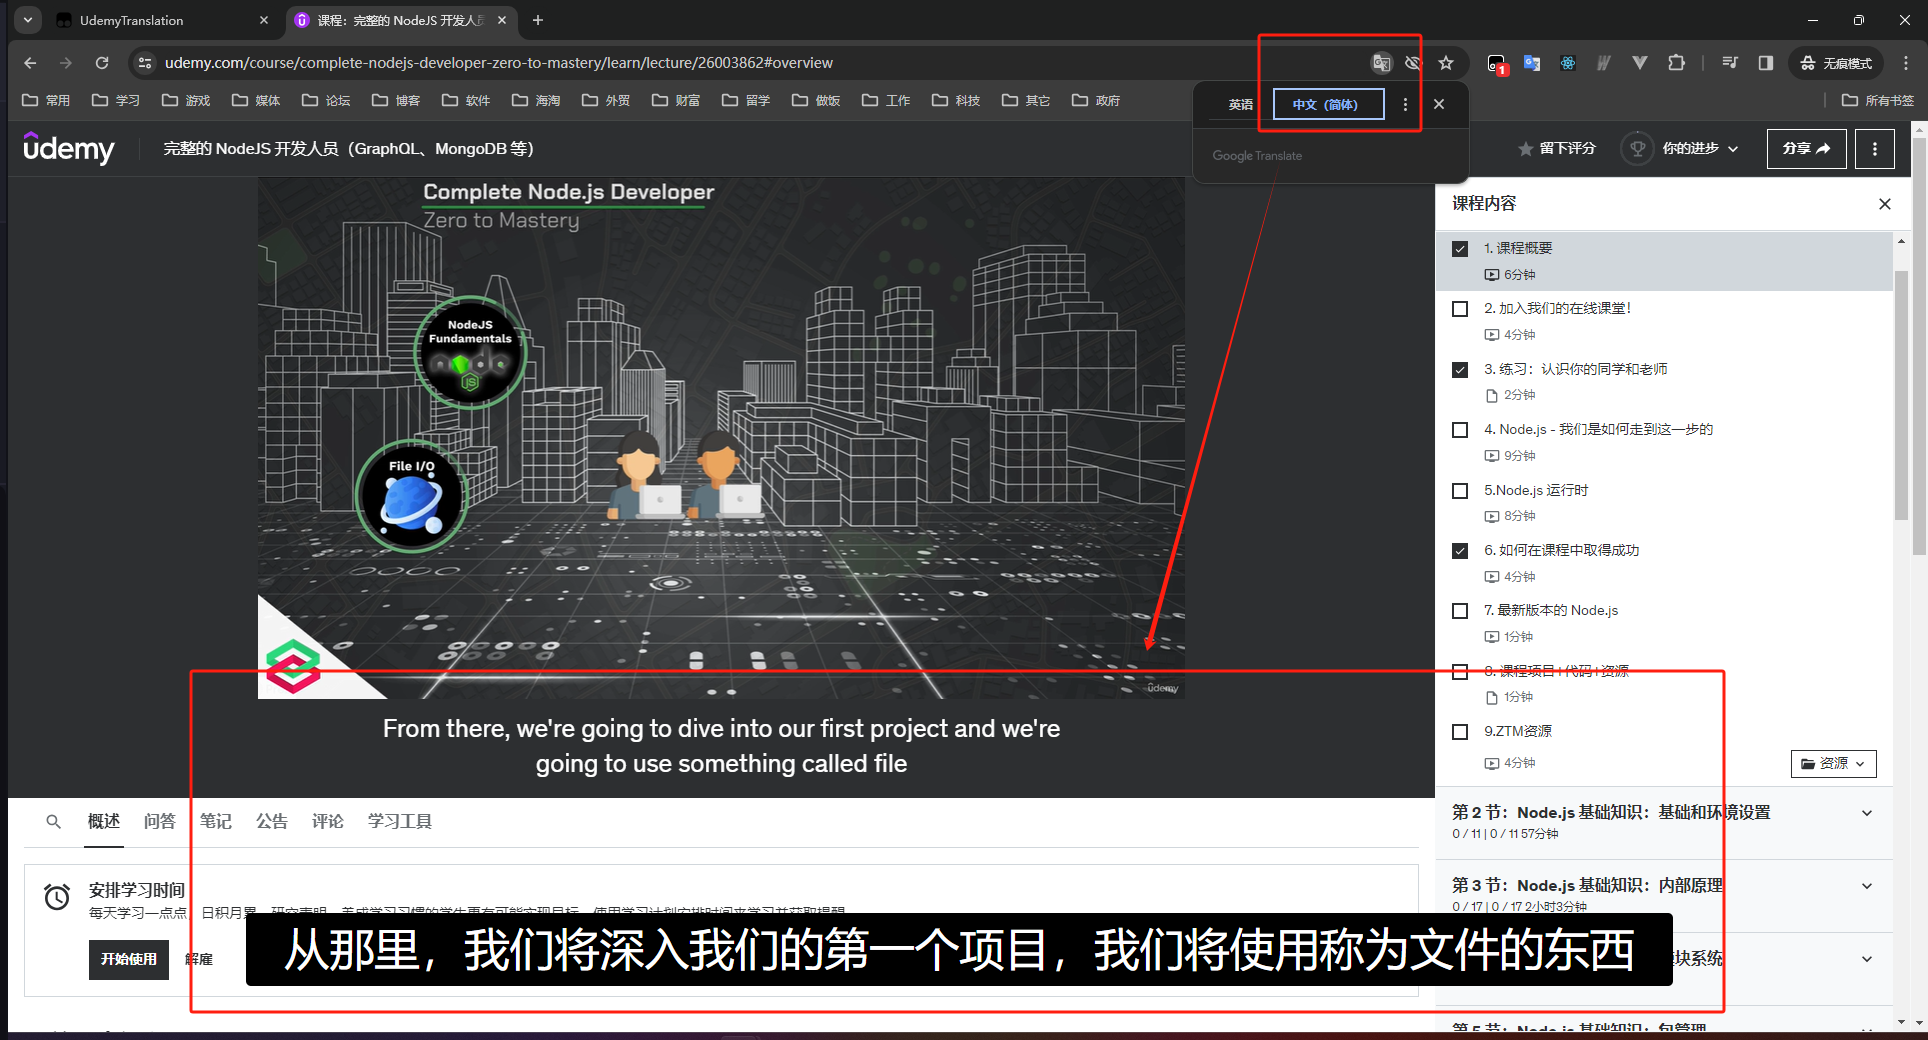Click the 分享 share button

click(x=1806, y=149)
